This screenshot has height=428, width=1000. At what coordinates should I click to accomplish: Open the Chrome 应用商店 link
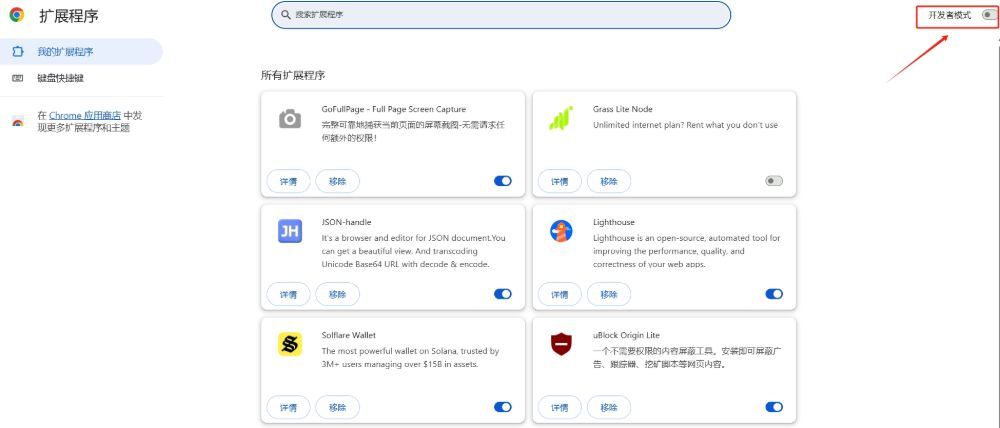85,115
